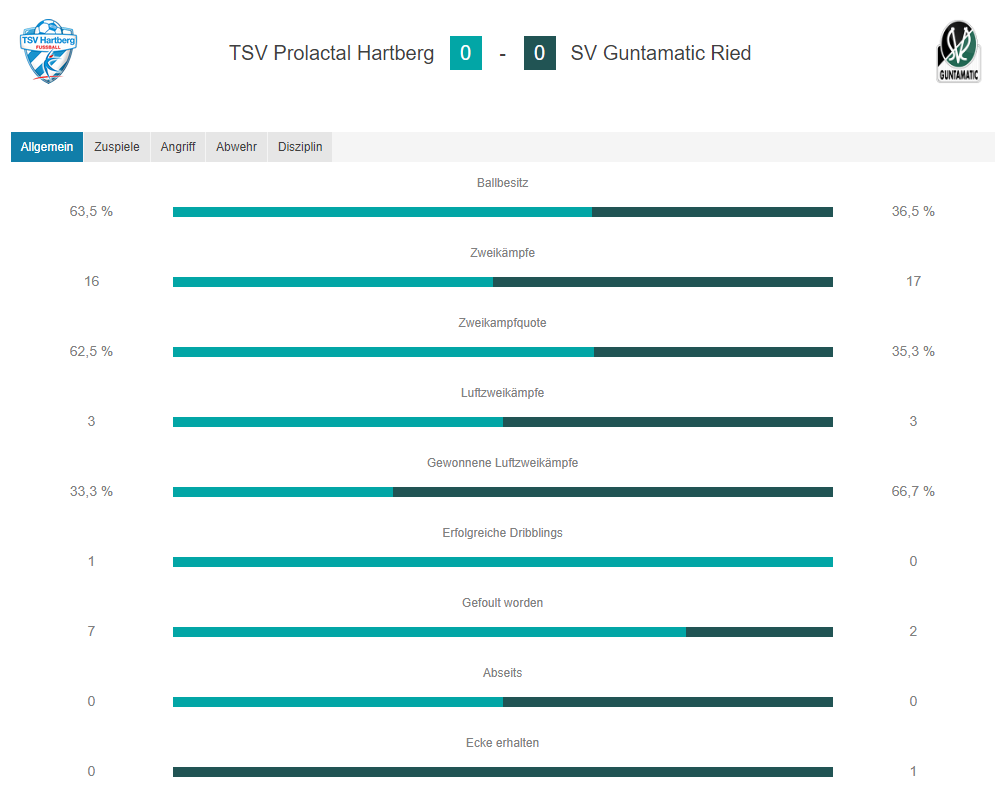This screenshot has height=793, width=1006.
Task: Click the TSV Prolactal Hartberg team name
Action: click(x=332, y=53)
